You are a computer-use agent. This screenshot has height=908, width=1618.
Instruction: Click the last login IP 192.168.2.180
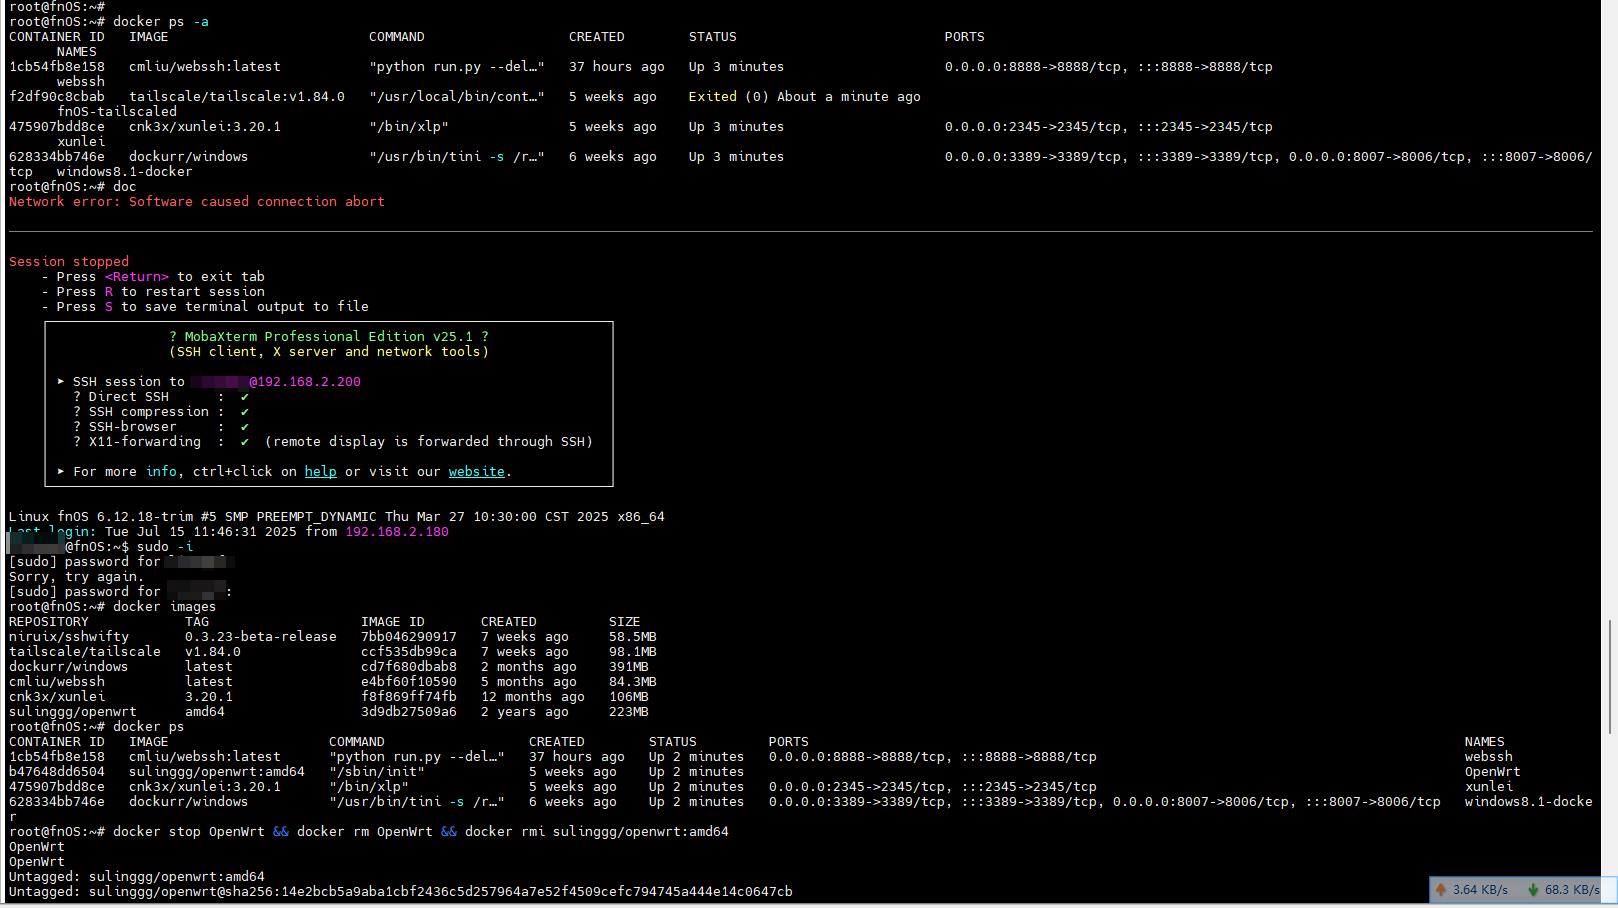tap(396, 532)
